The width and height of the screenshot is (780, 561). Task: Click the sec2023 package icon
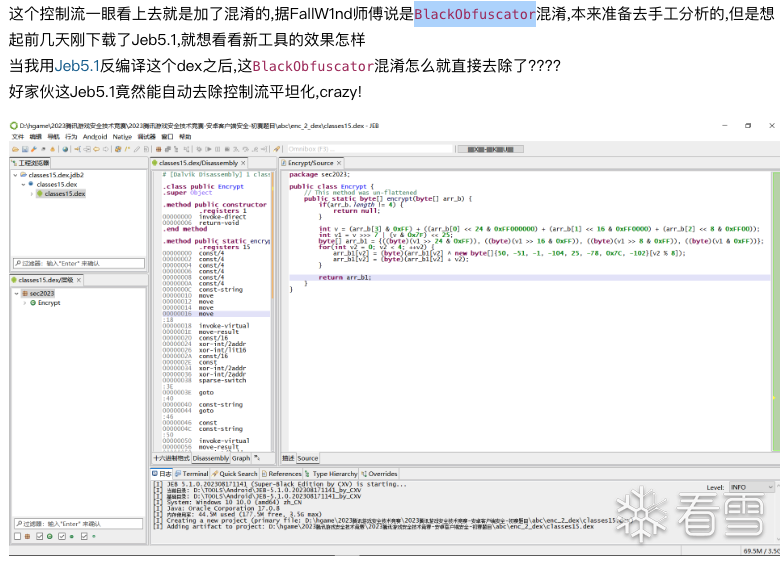tap(24, 293)
